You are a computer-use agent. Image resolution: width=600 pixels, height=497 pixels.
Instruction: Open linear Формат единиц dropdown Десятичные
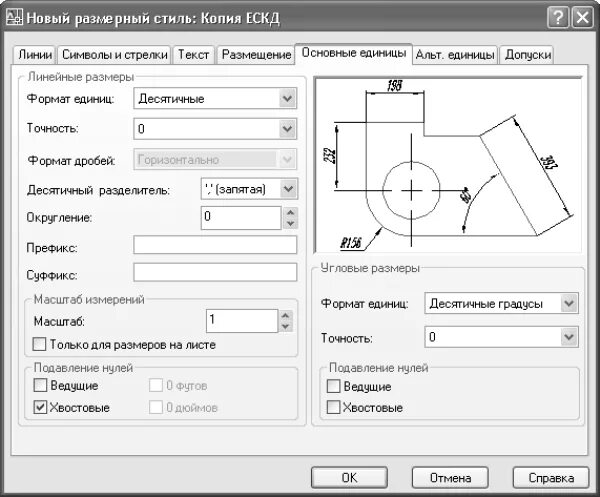click(x=215, y=99)
